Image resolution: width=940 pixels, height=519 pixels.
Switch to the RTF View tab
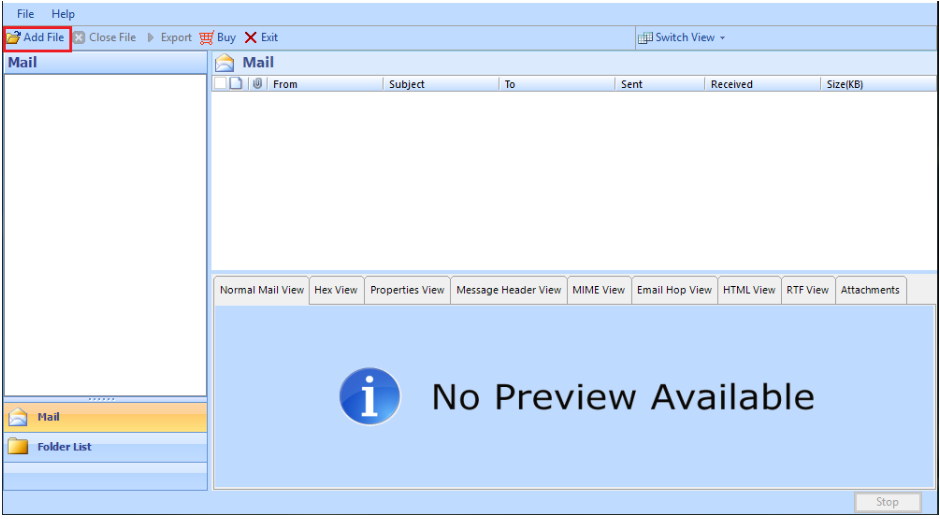coord(808,290)
